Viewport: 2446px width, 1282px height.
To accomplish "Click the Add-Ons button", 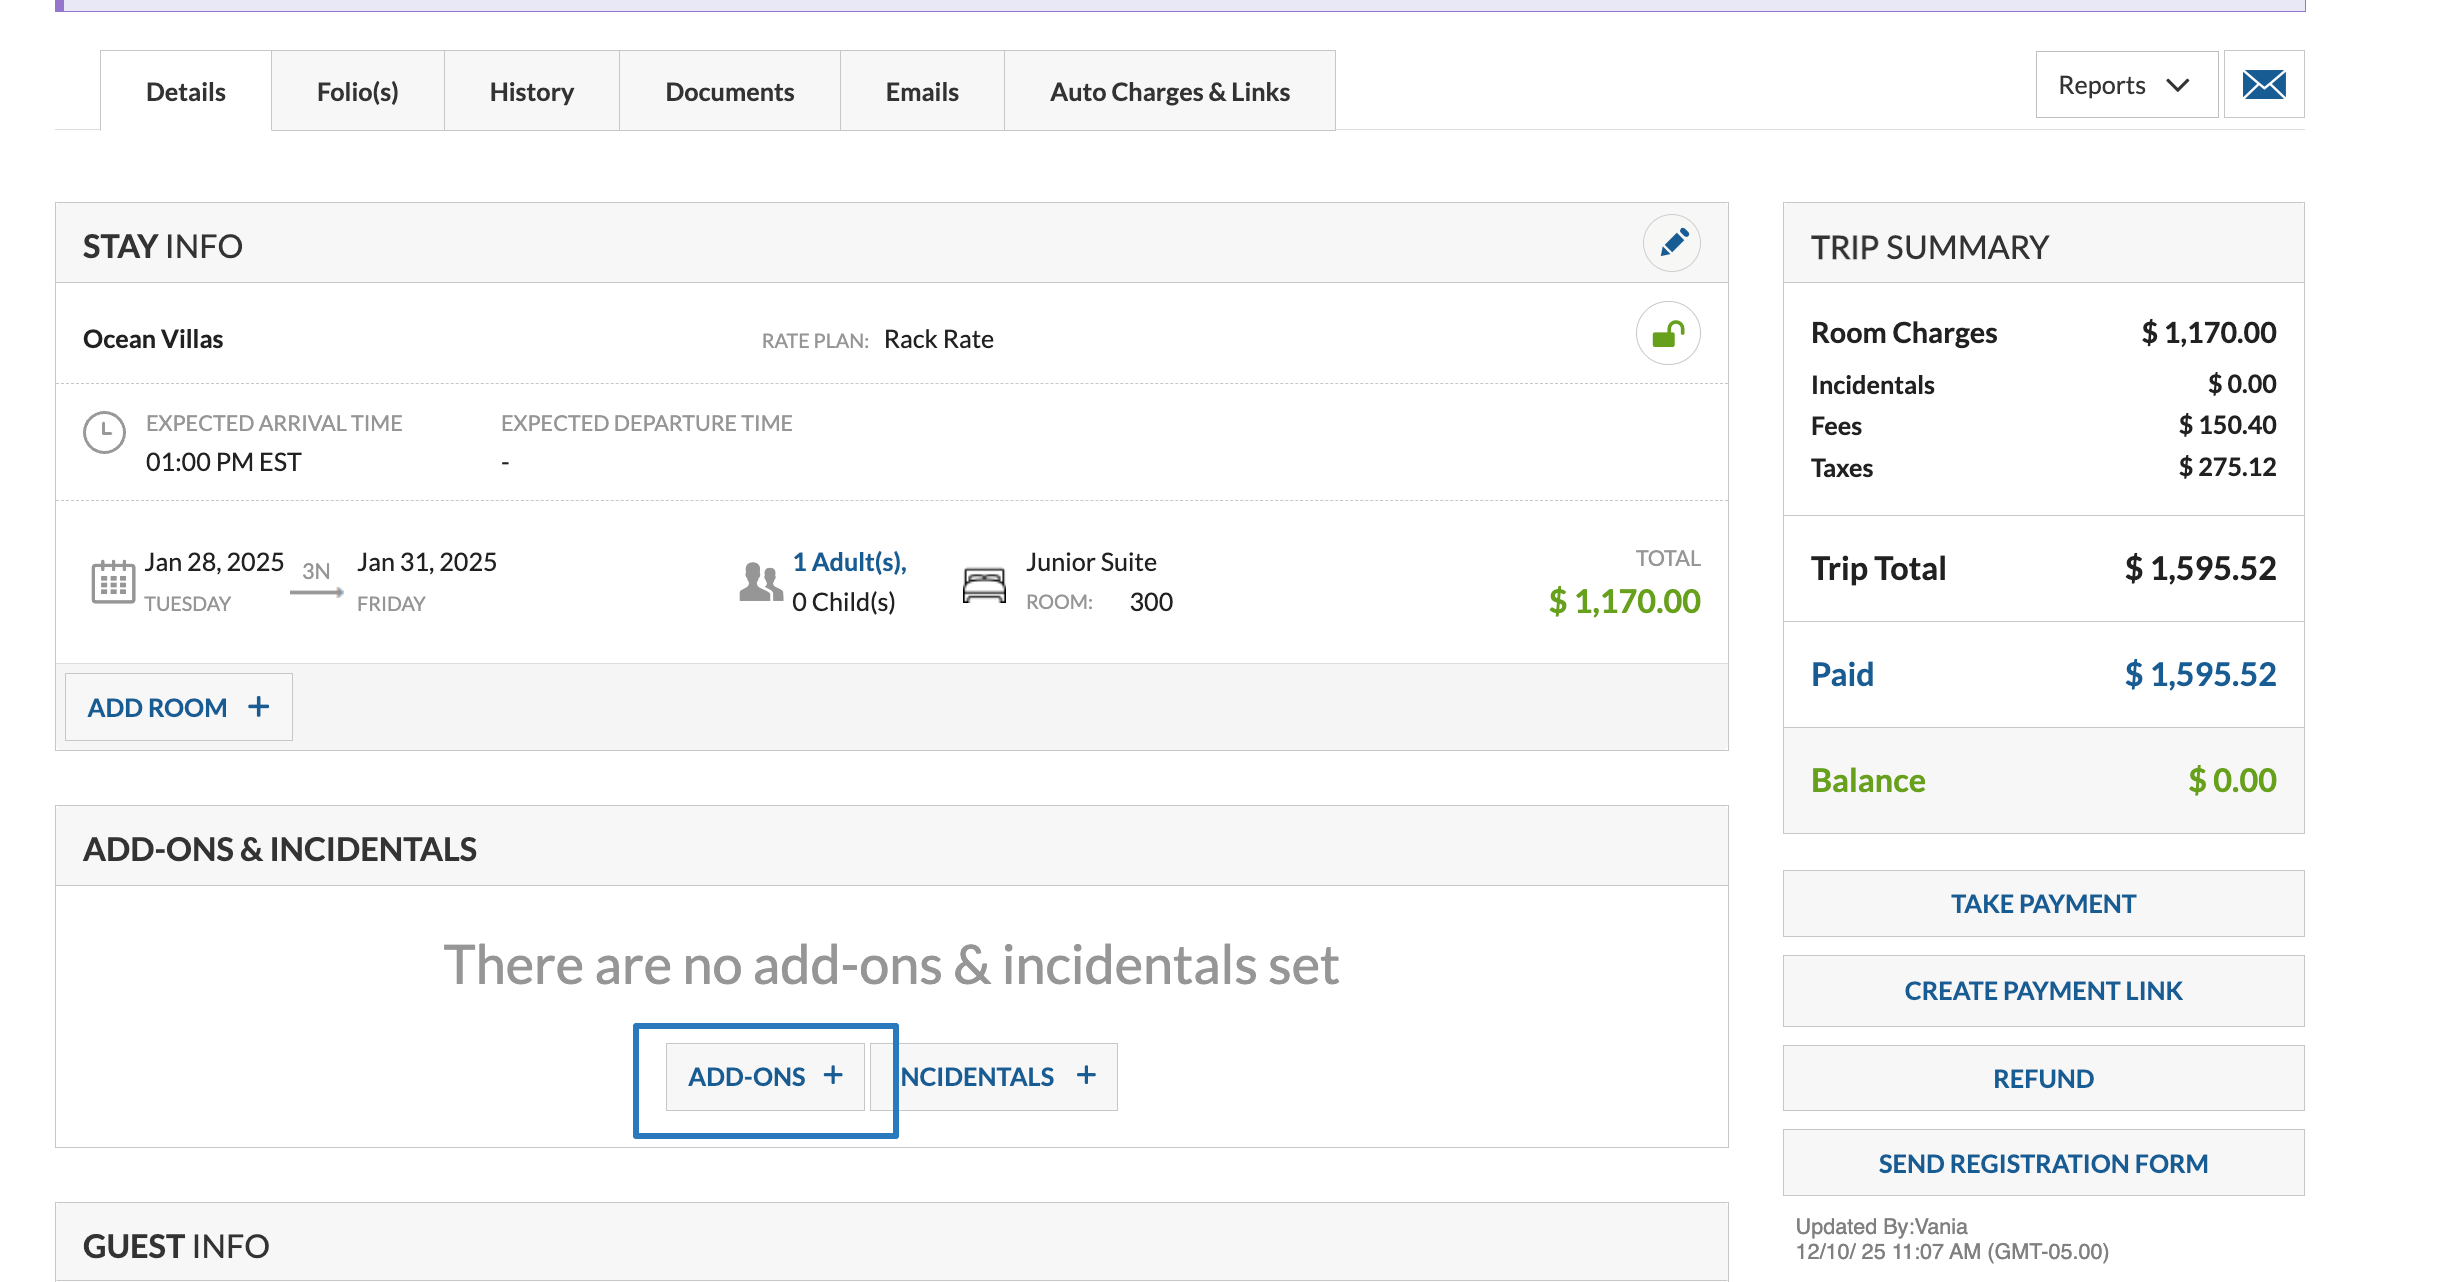I will pyautogui.click(x=765, y=1077).
